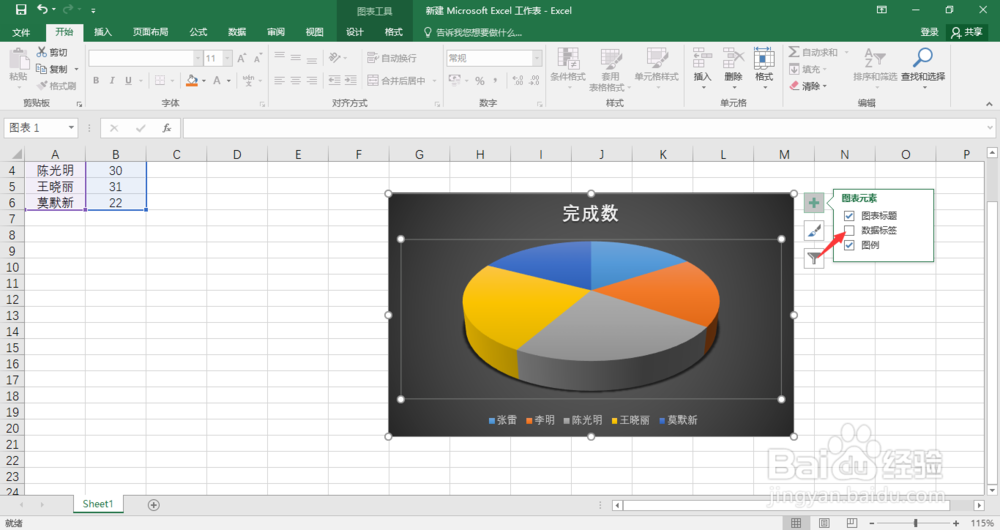
Task: Click the Wrap Text icon
Action: click(x=373, y=58)
